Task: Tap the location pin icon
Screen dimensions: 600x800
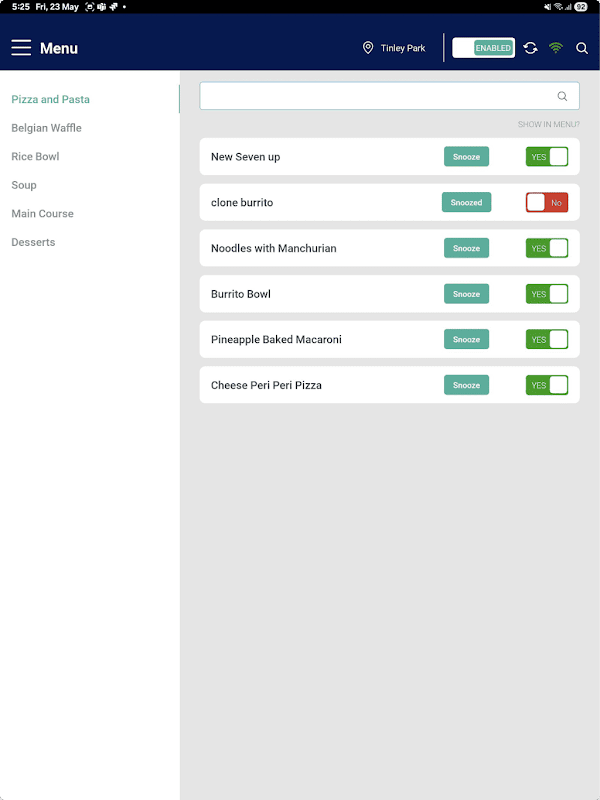Action: 368,48
